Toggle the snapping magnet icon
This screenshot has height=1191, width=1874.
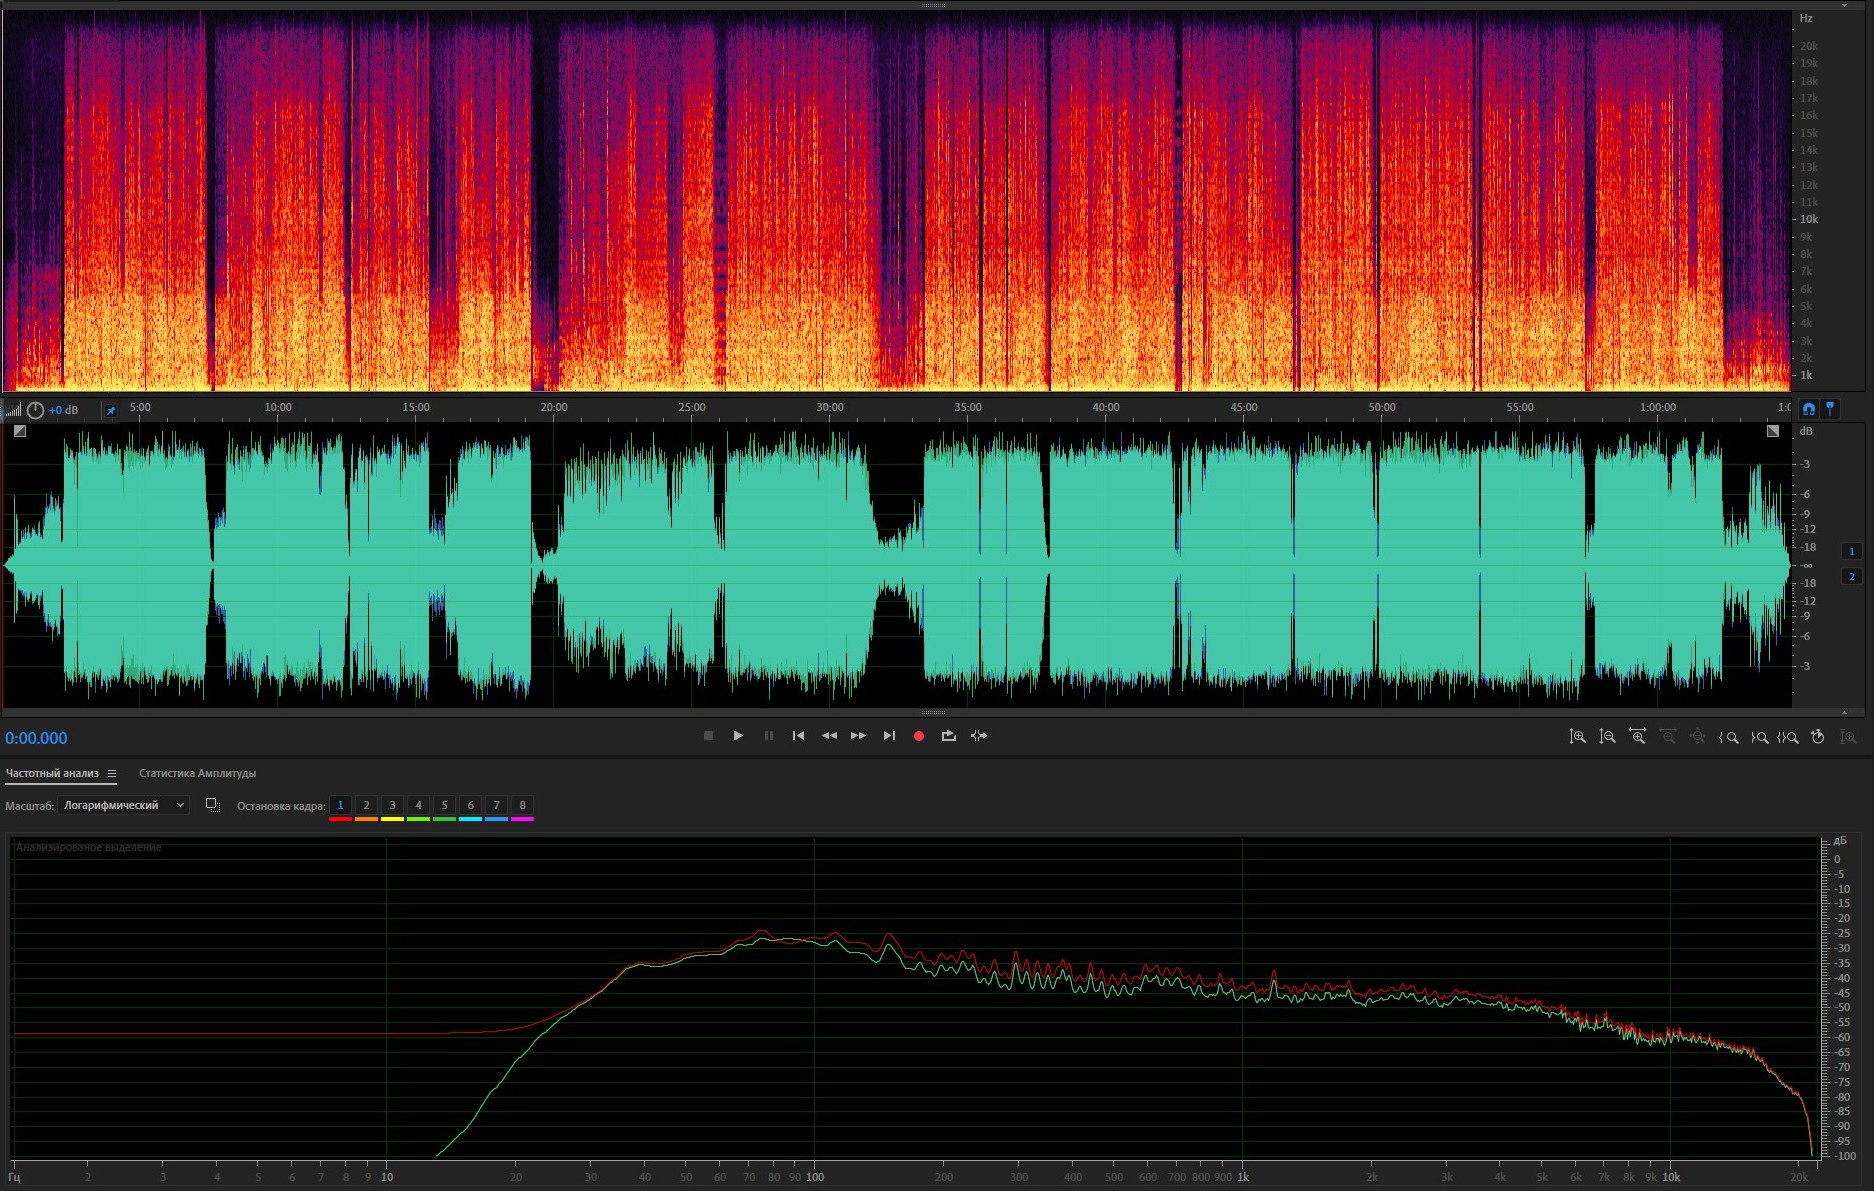coord(1808,408)
